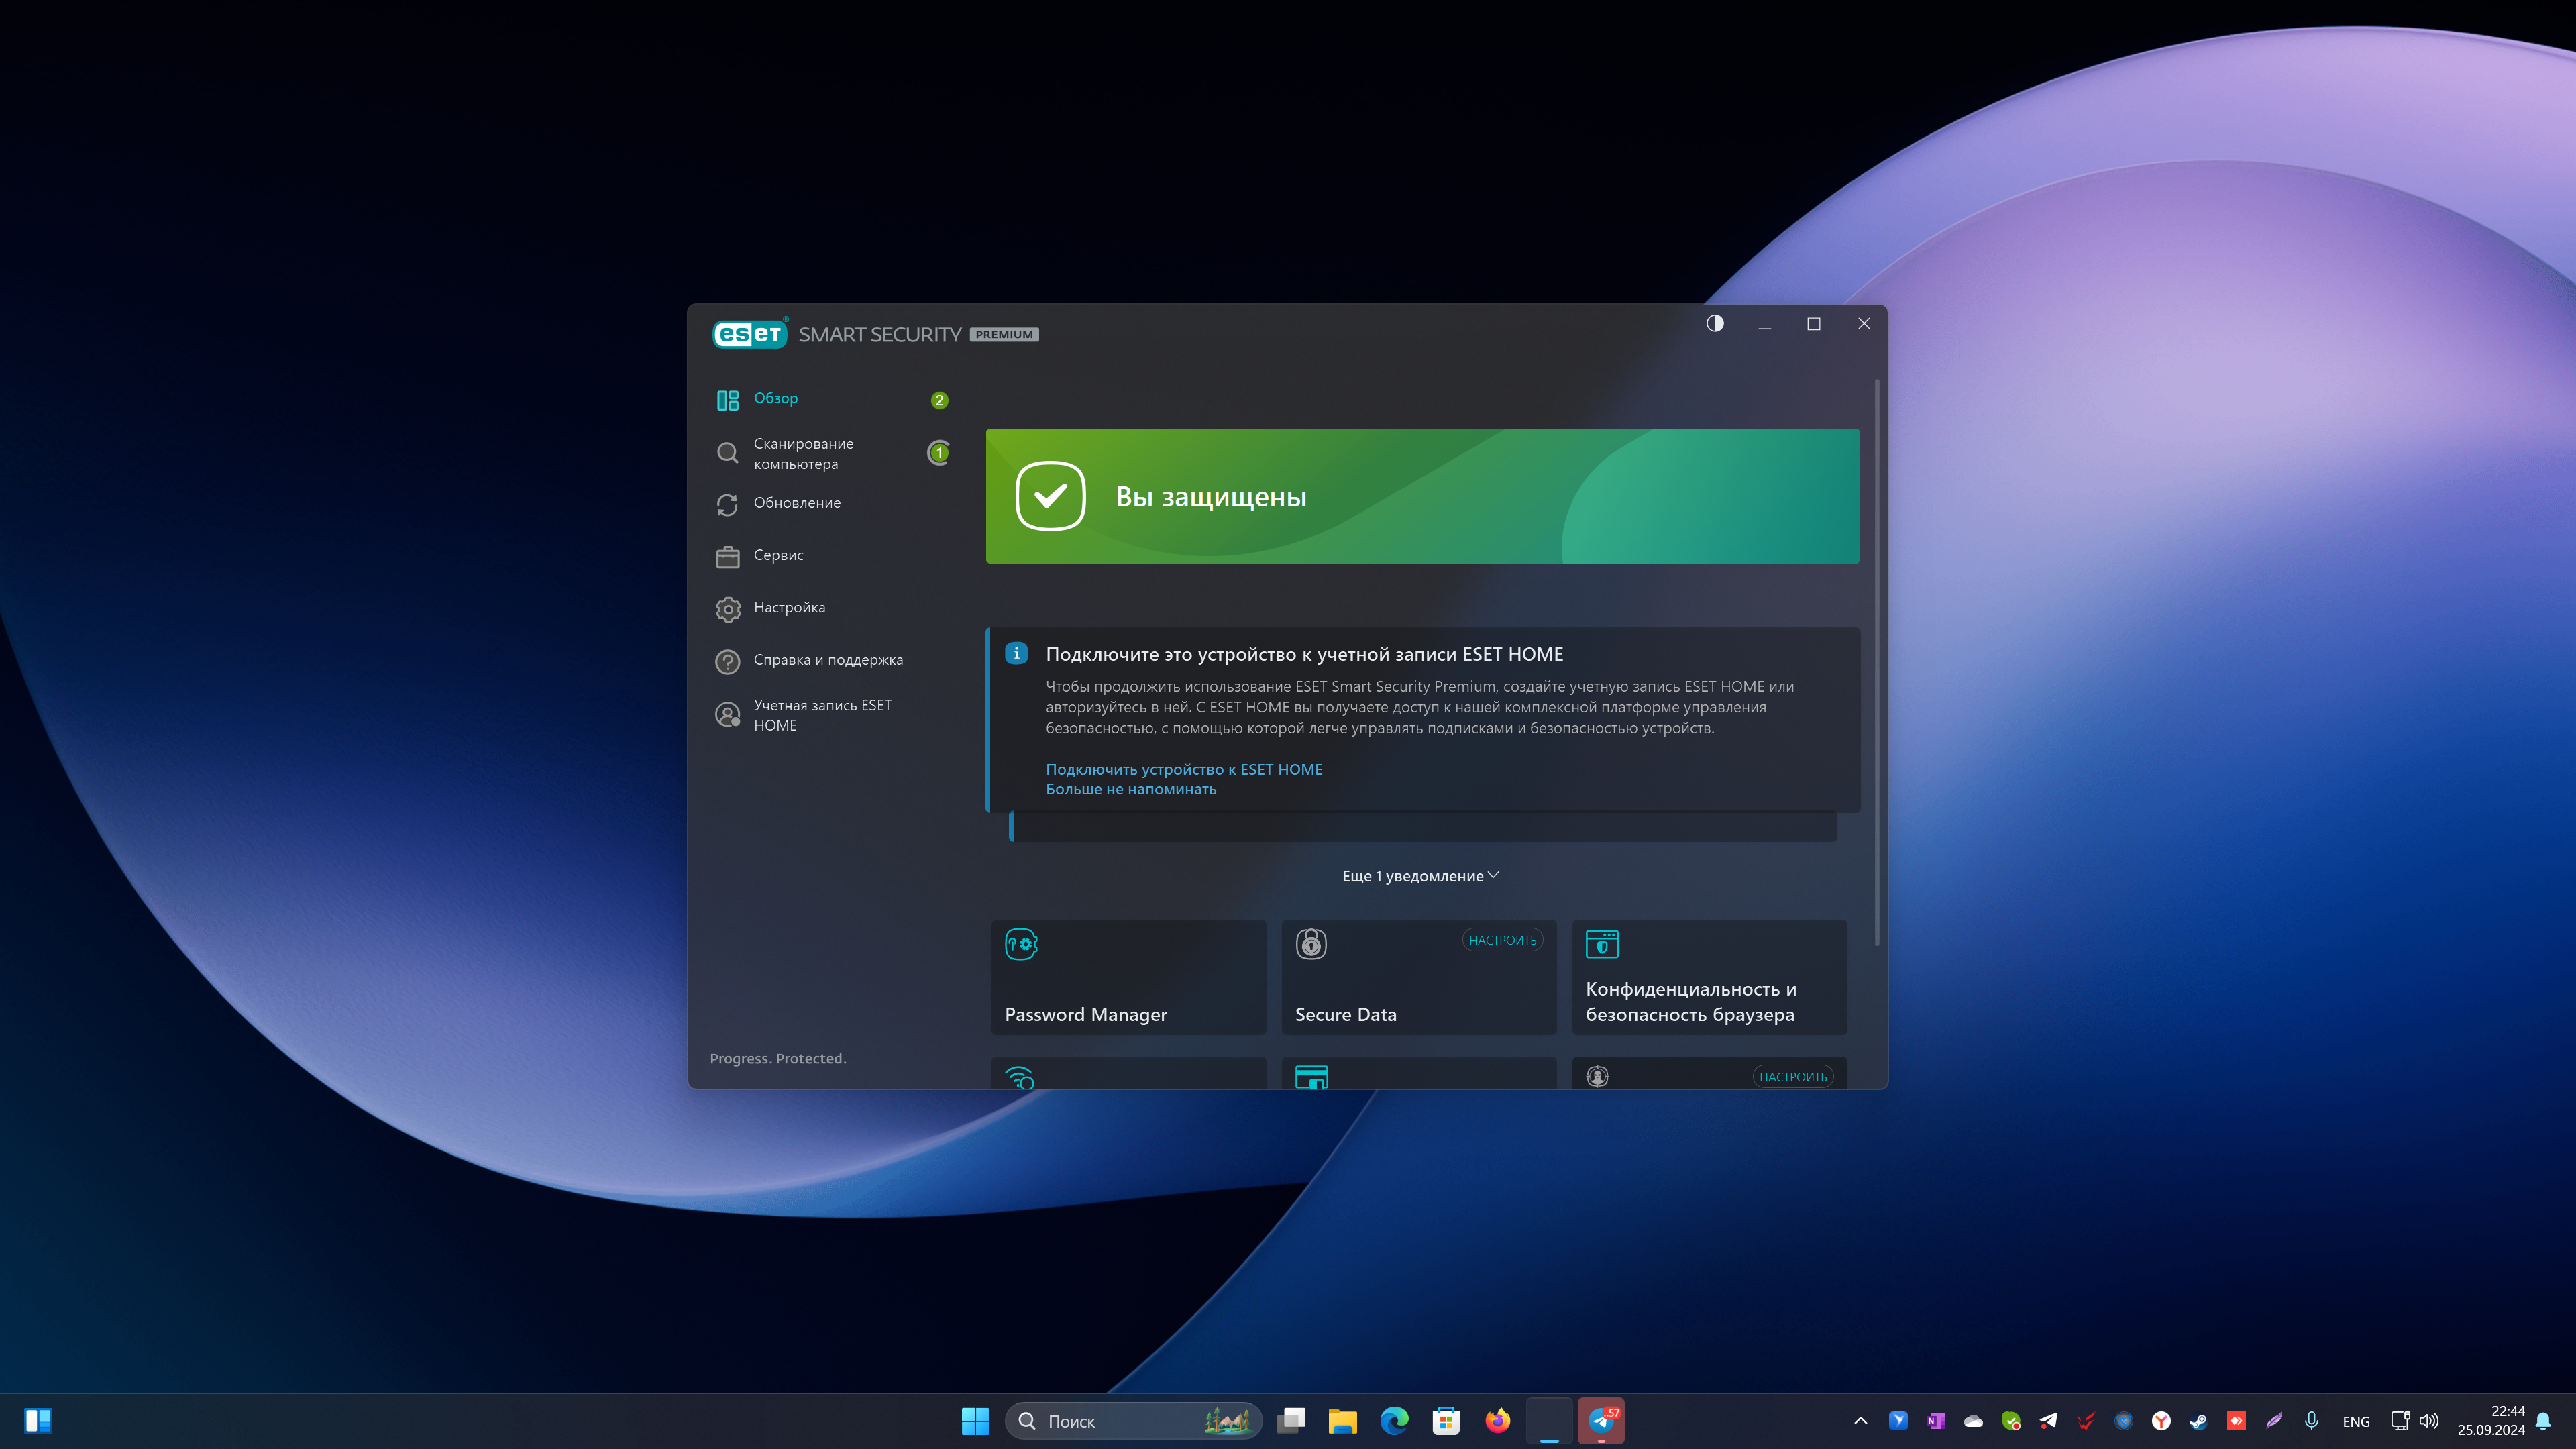Click Подключить устройство к ESET HOME link
Screen dimensions: 2576x1449
tap(1184, 769)
